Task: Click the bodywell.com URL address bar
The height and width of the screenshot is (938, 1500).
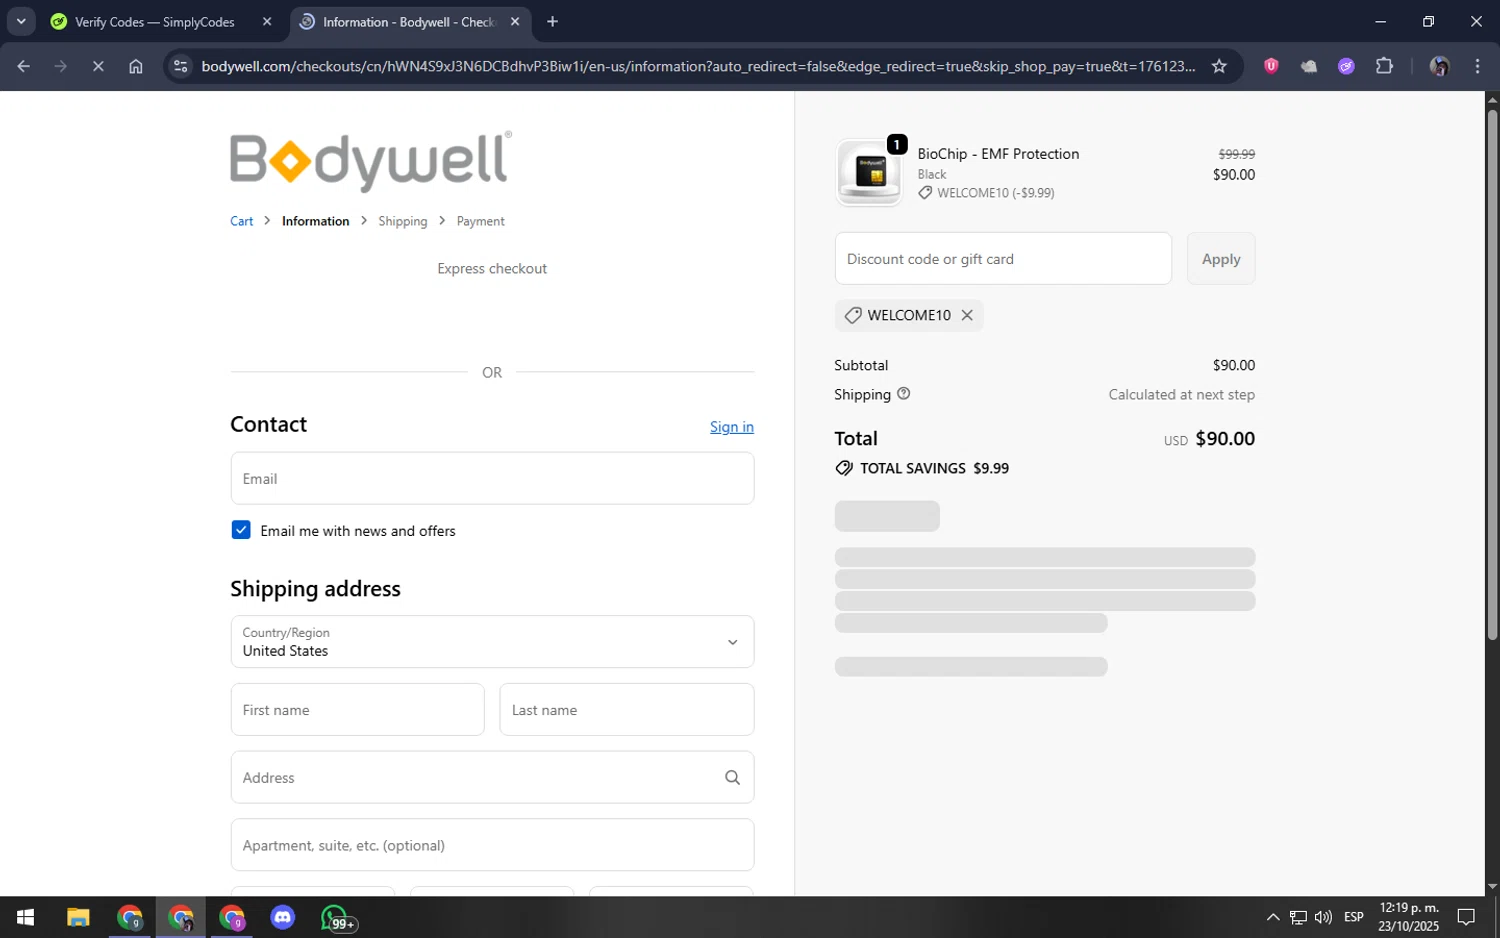Action: pyautogui.click(x=698, y=66)
